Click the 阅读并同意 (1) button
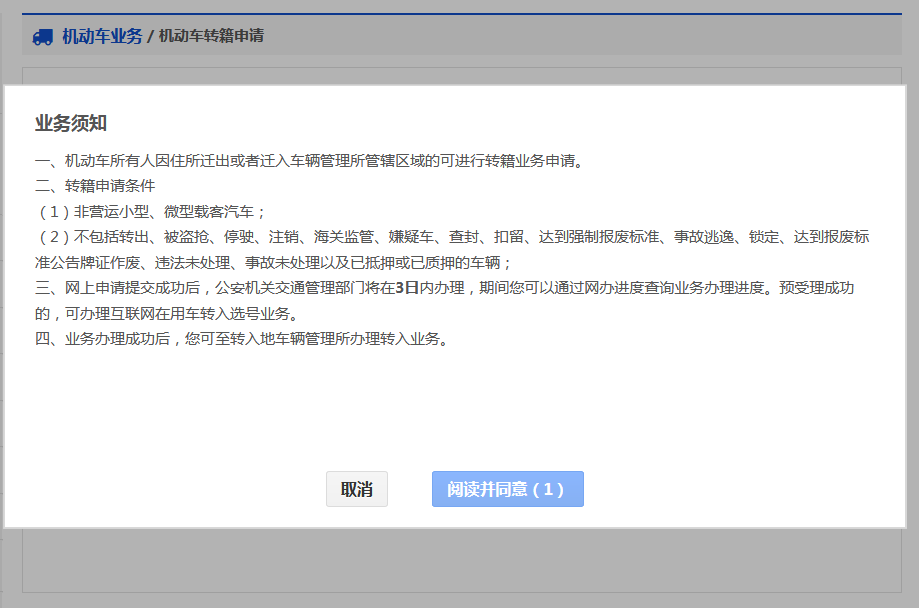This screenshot has height=608, width=919. coord(507,489)
